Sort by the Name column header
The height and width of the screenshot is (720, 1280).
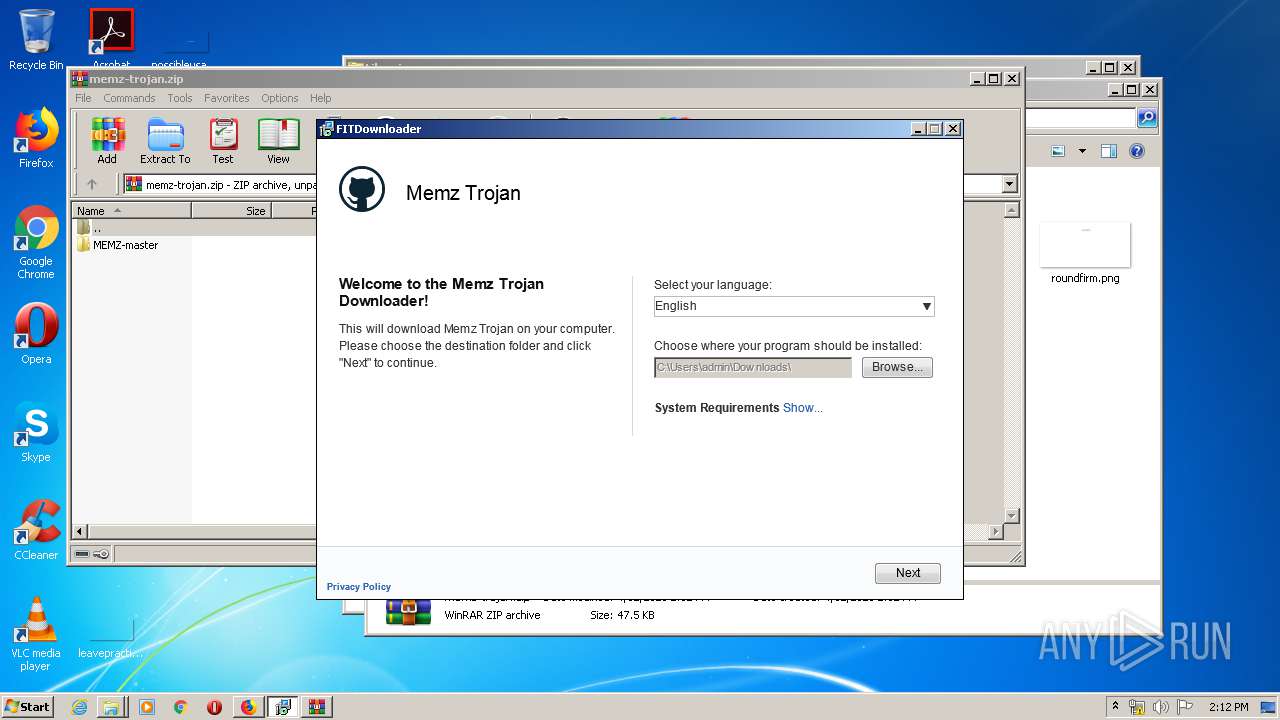click(x=132, y=210)
